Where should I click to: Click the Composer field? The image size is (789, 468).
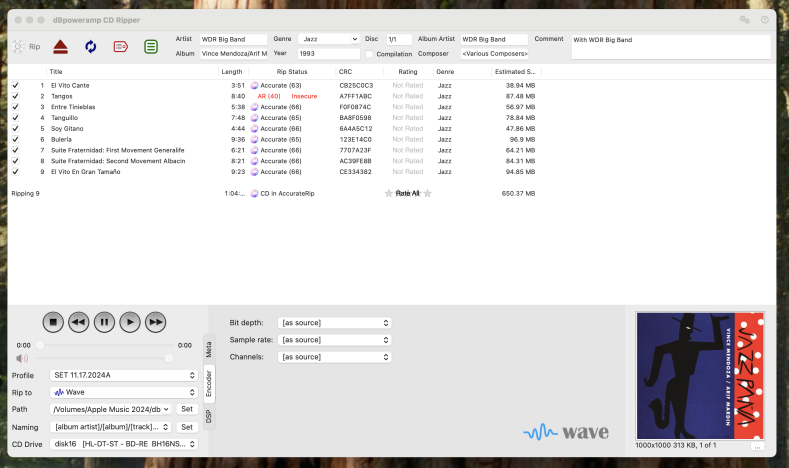pyautogui.click(x=494, y=54)
